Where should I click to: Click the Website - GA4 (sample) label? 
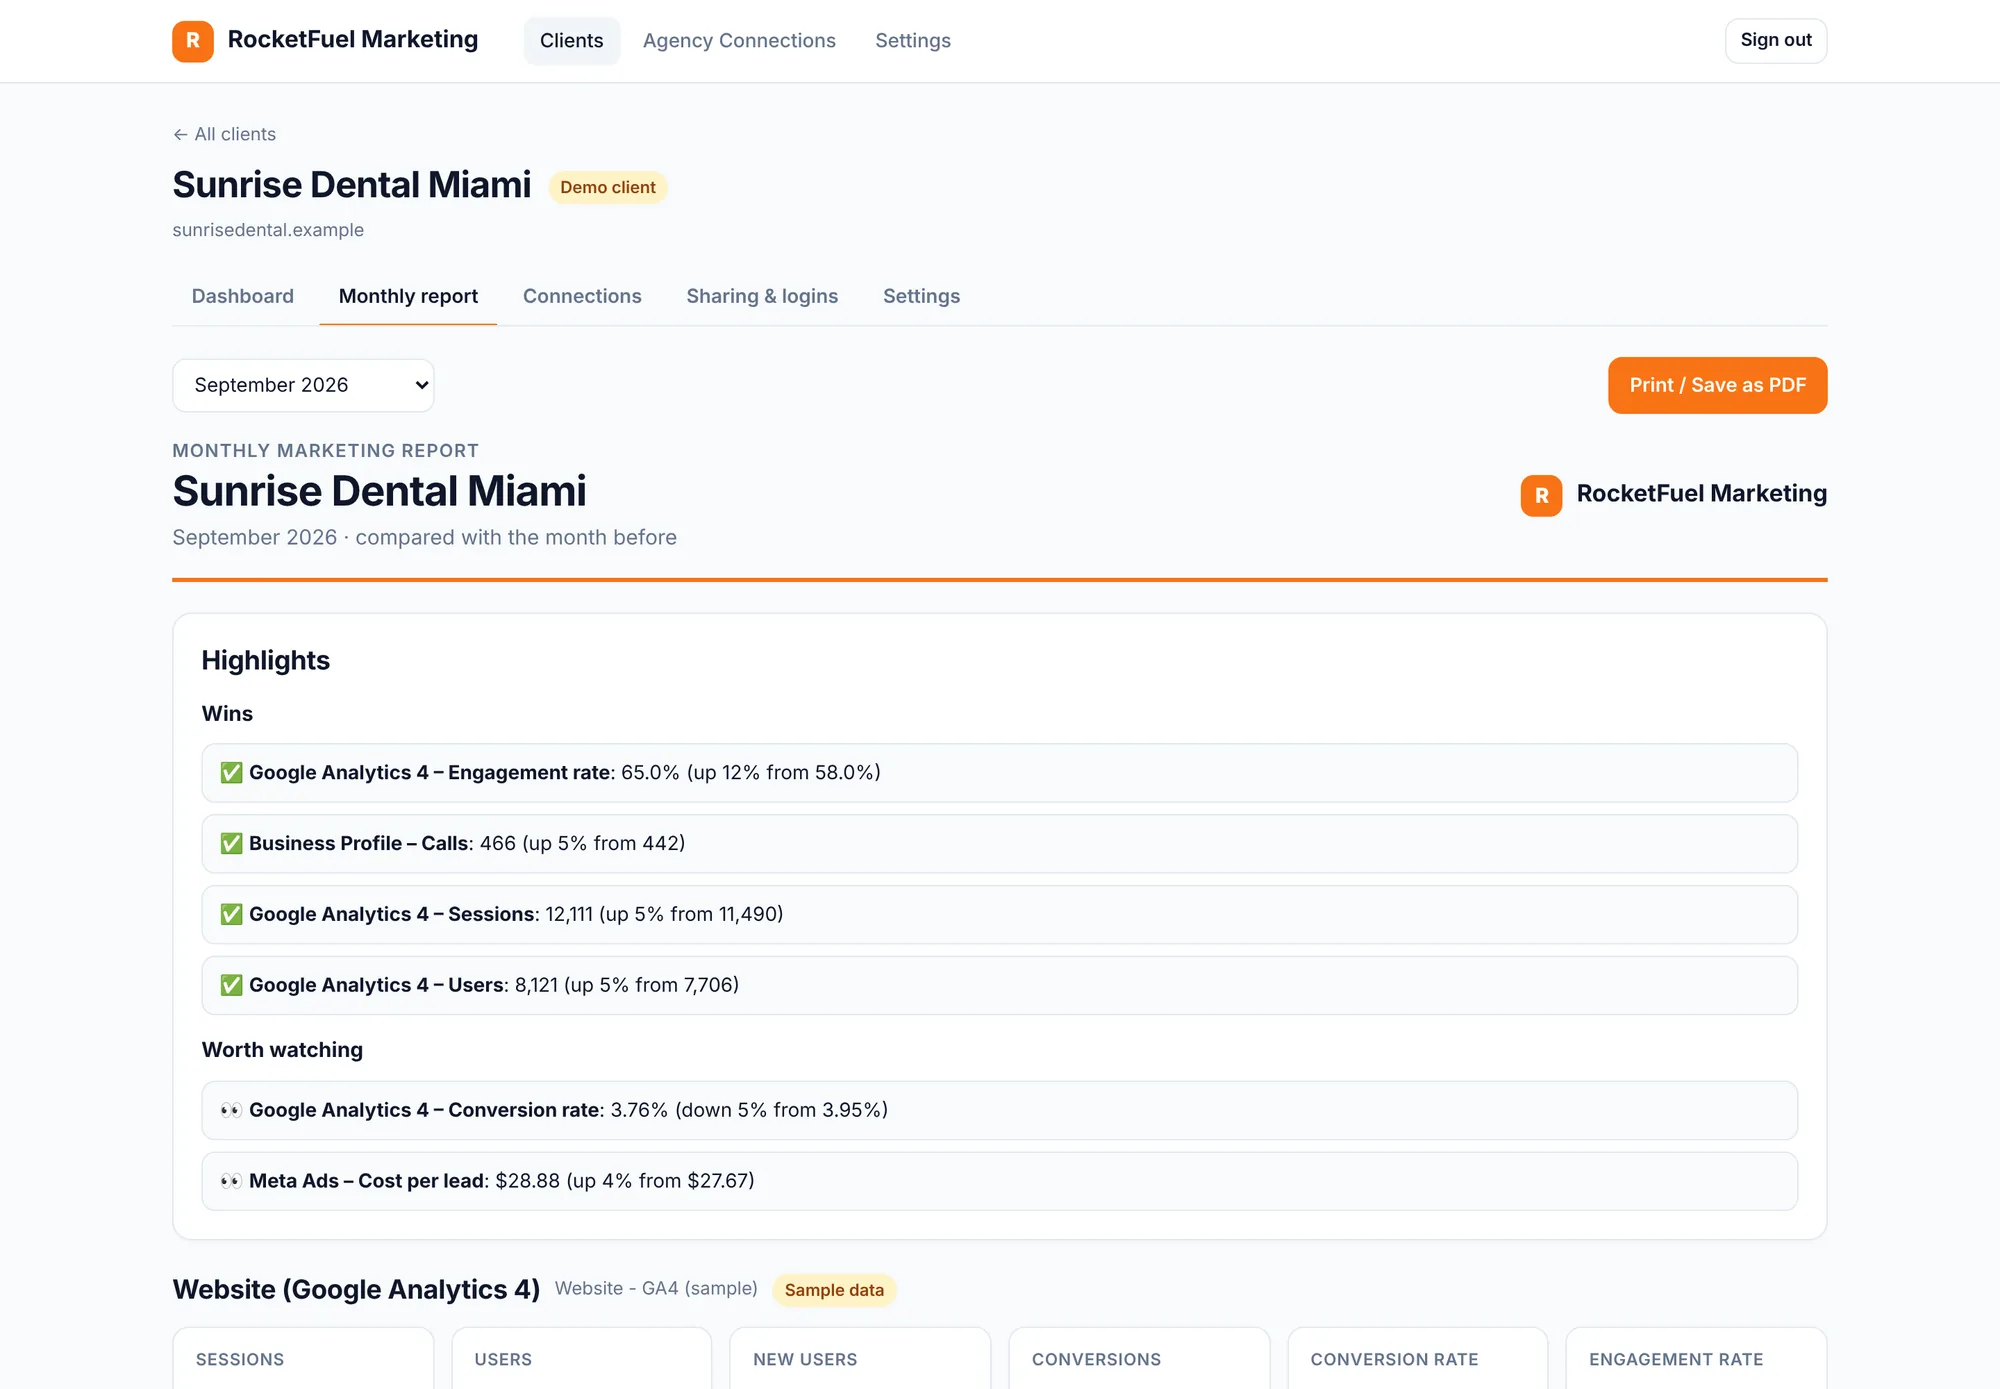(x=656, y=1289)
